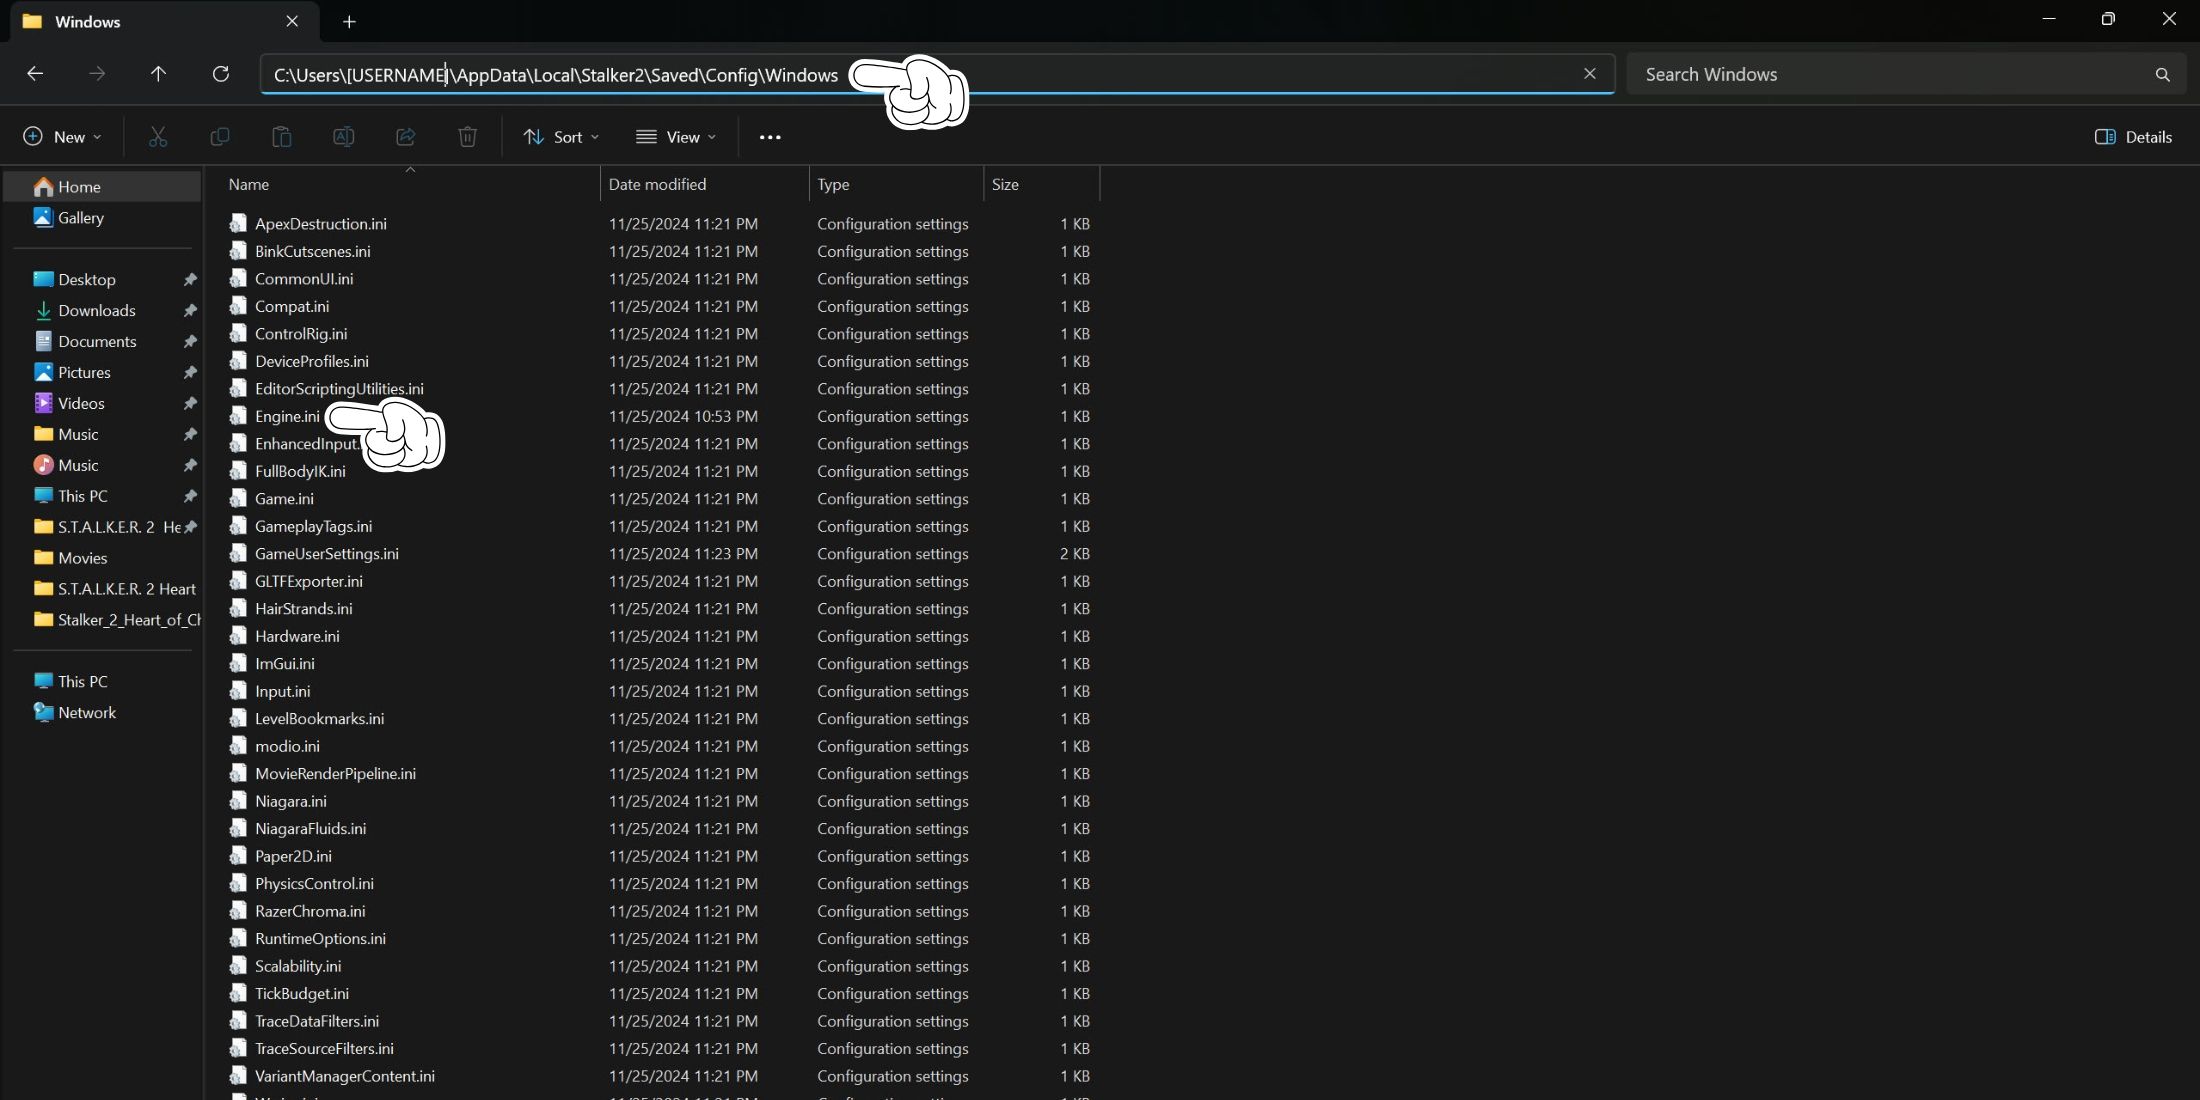Click the Rename icon in toolbar

click(x=343, y=137)
